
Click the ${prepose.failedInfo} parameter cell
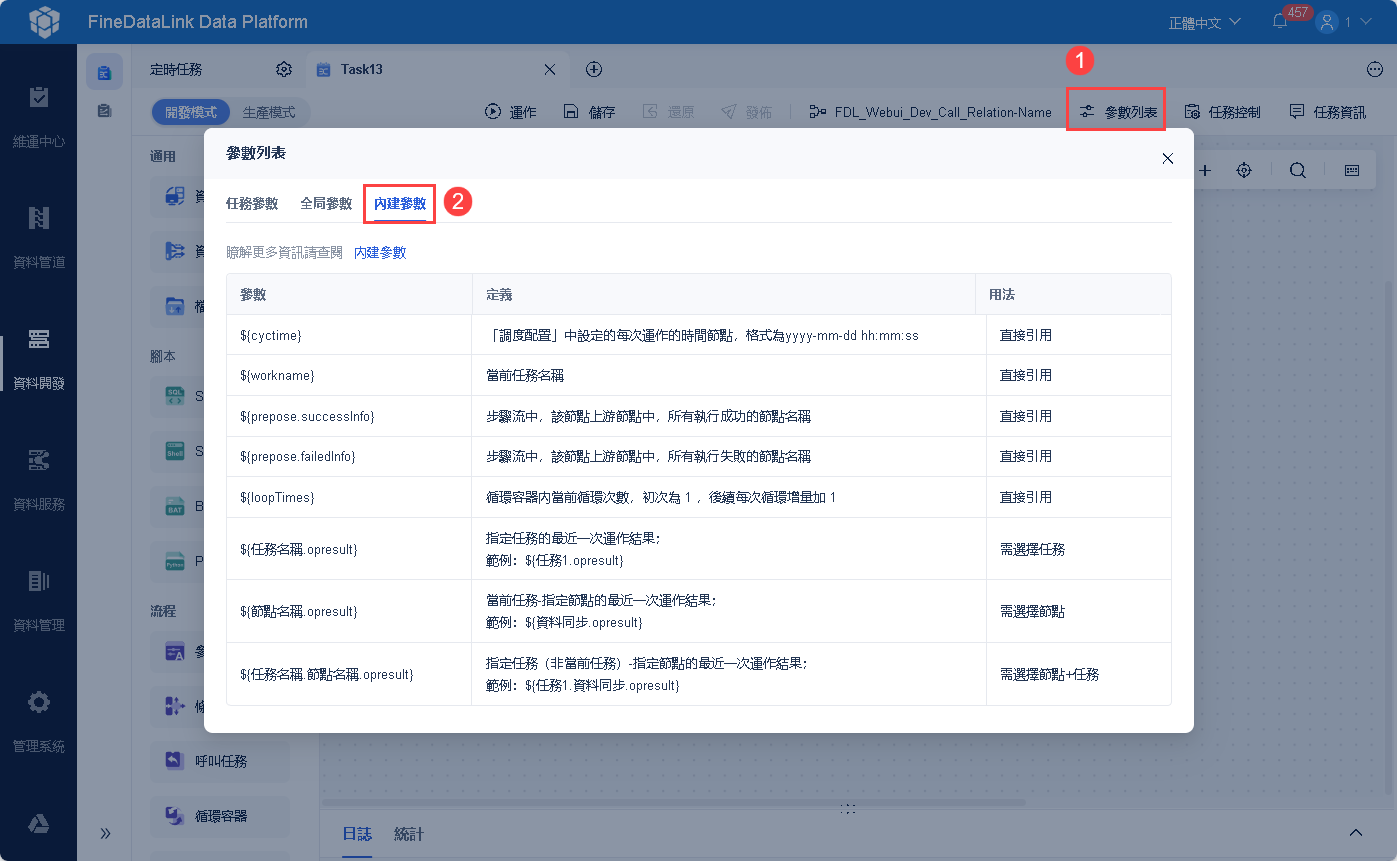coord(349,456)
